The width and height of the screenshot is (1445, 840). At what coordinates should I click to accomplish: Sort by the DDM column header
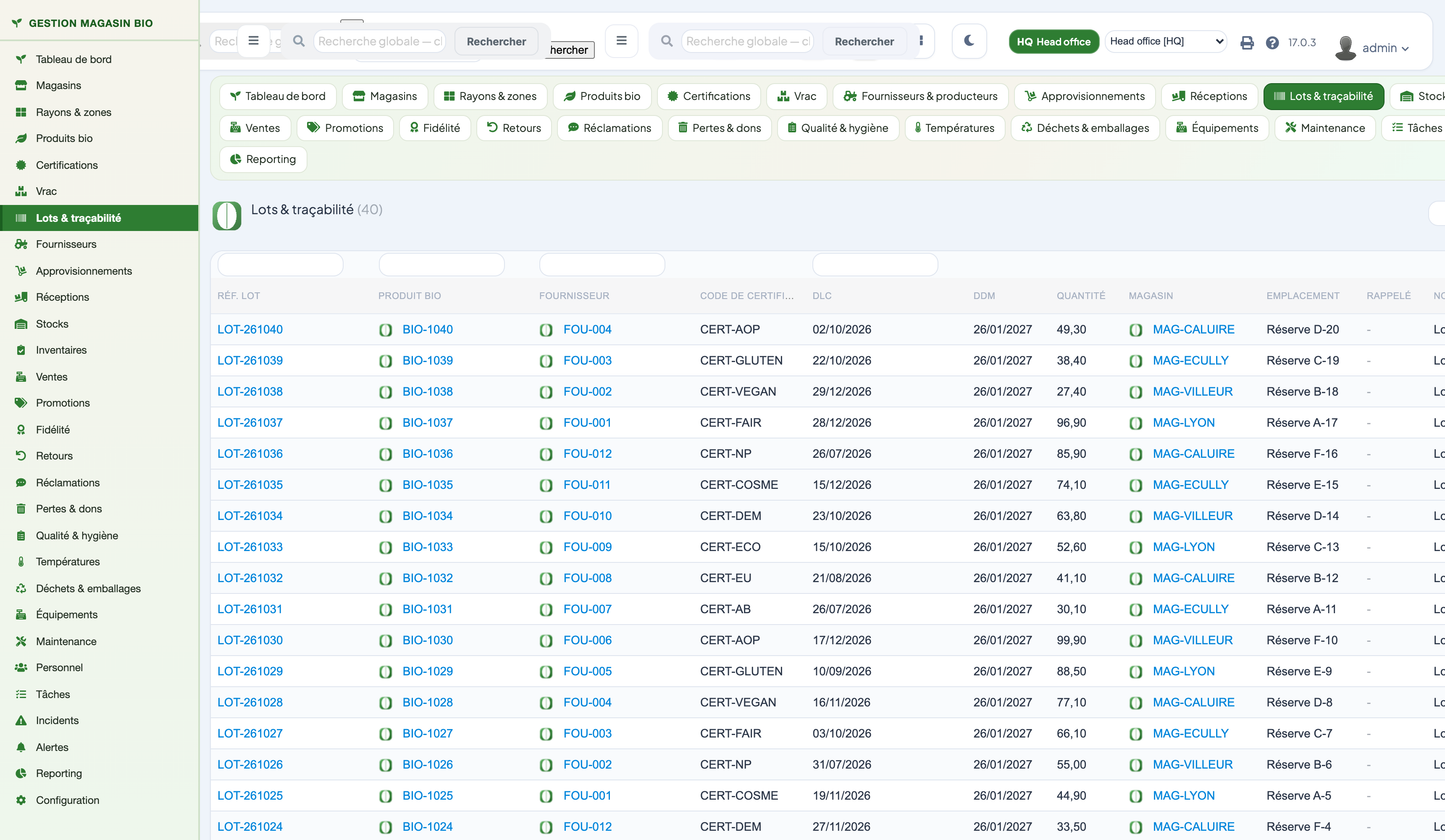984,296
